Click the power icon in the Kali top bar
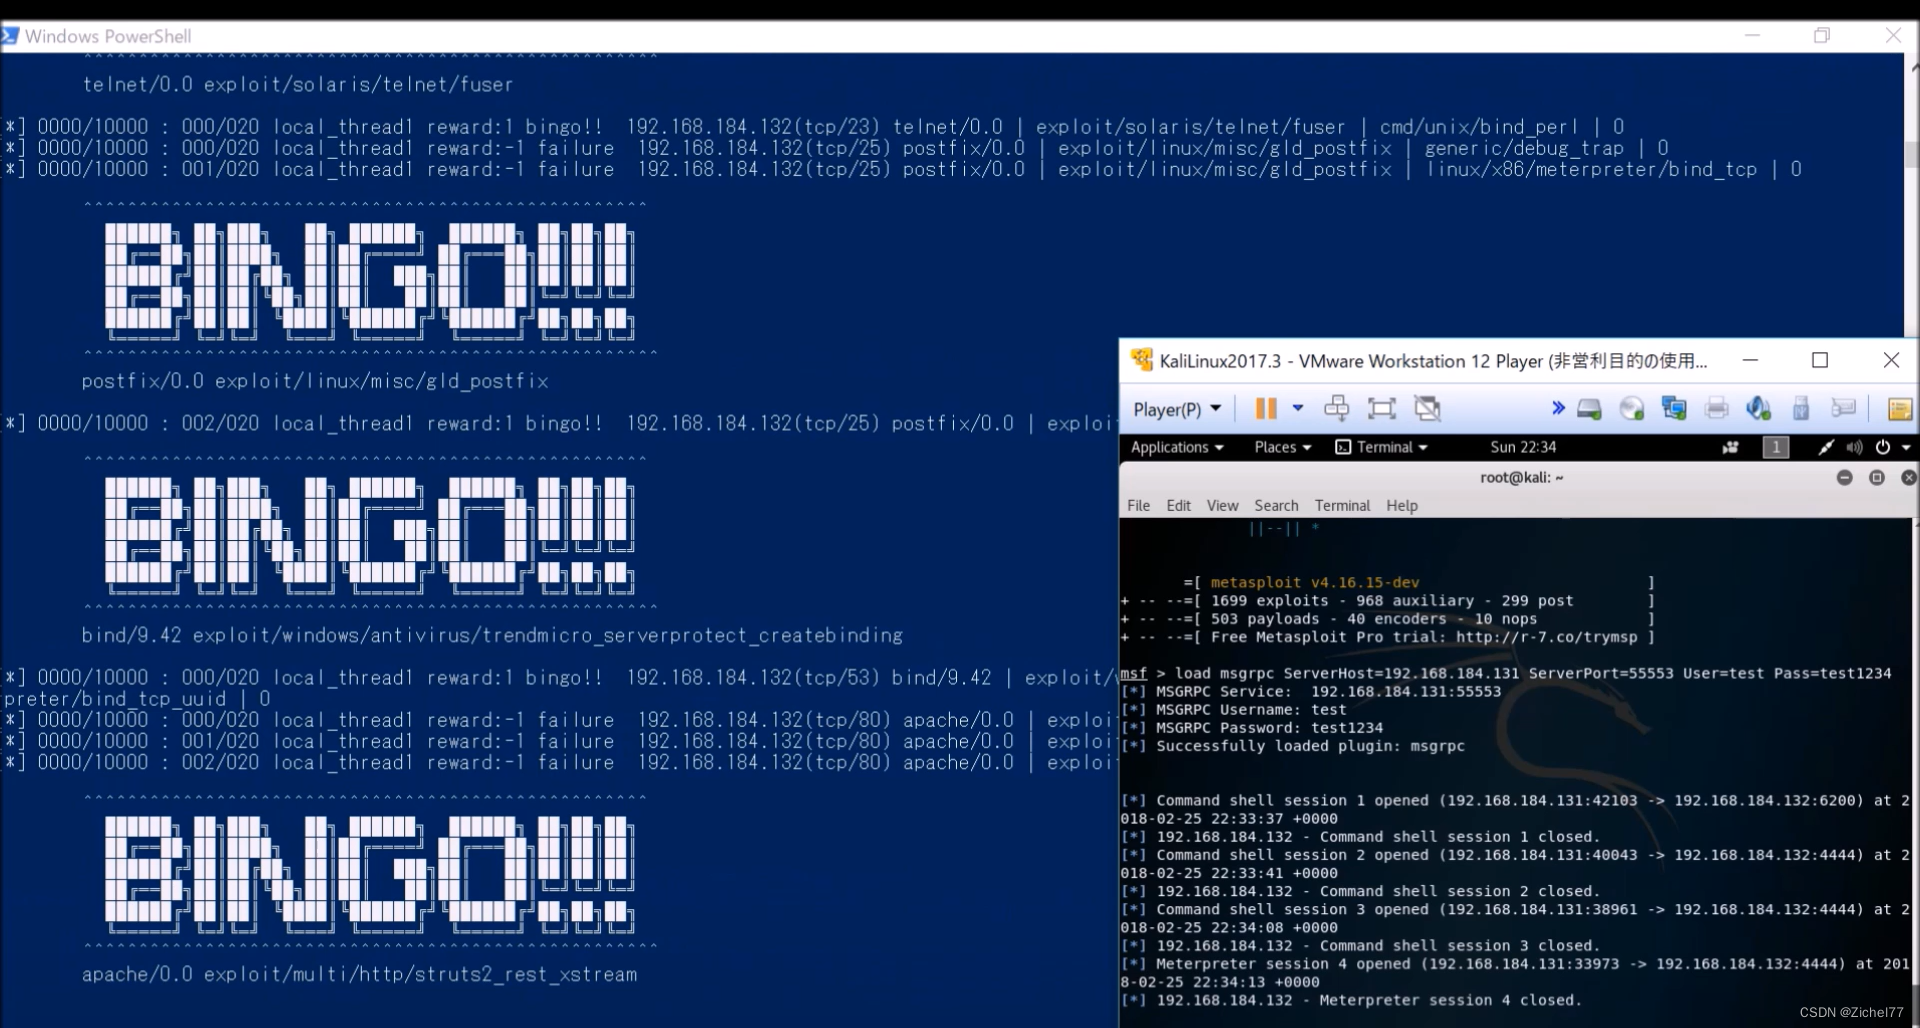 click(x=1882, y=447)
